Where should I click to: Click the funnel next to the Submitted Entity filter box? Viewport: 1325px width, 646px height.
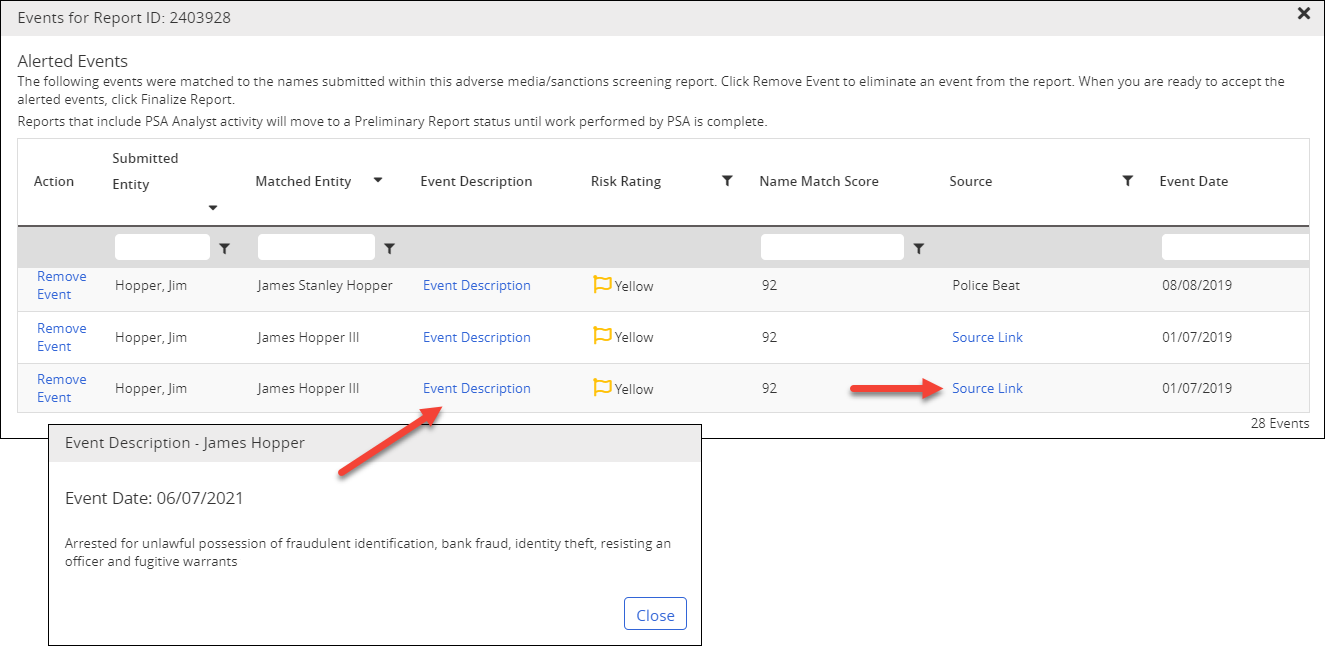pyautogui.click(x=226, y=247)
